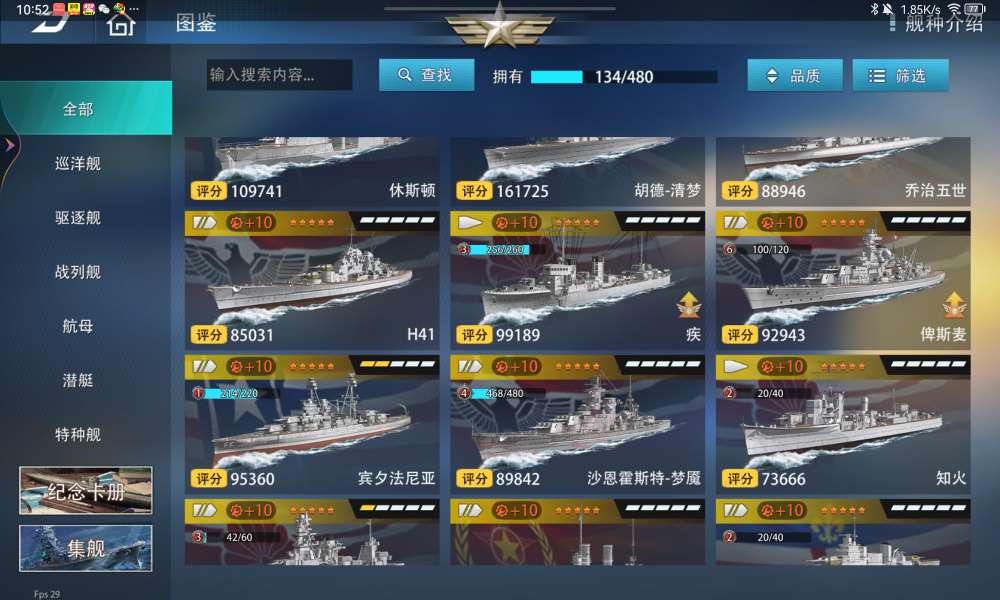The width and height of the screenshot is (1000, 600).
Task: Click the gold star emblem in the top bar
Action: 499,26
